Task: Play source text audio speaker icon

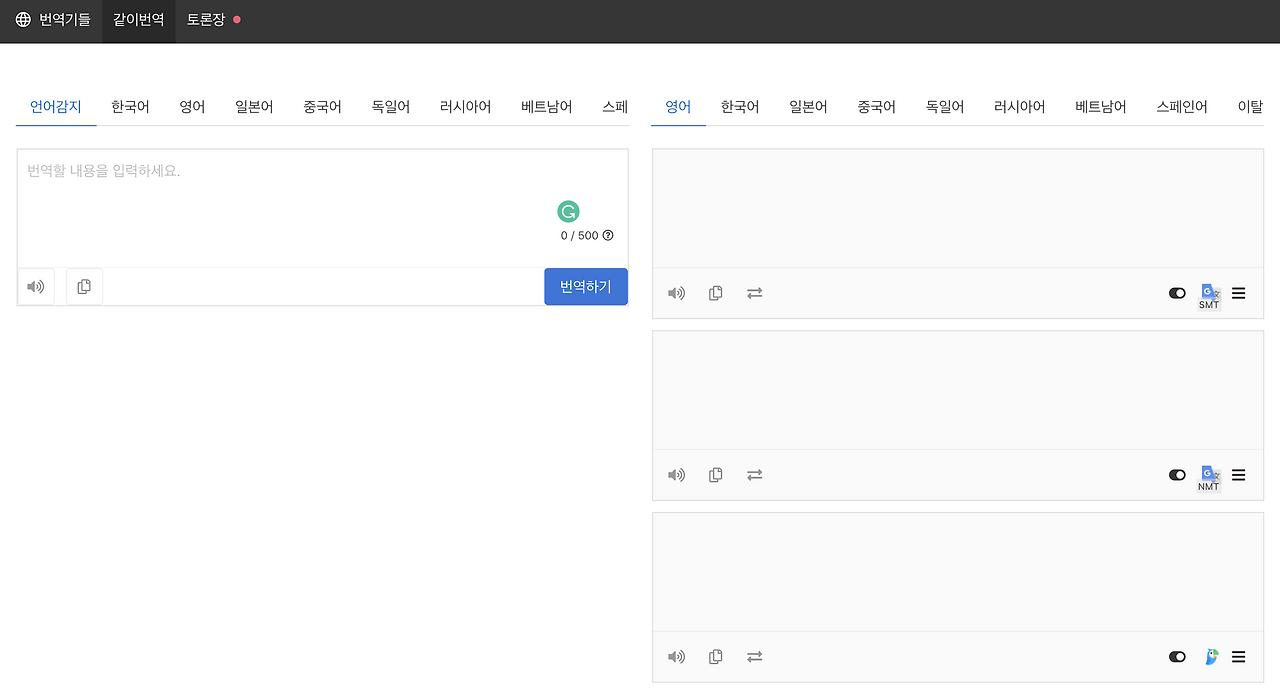Action: point(36,287)
